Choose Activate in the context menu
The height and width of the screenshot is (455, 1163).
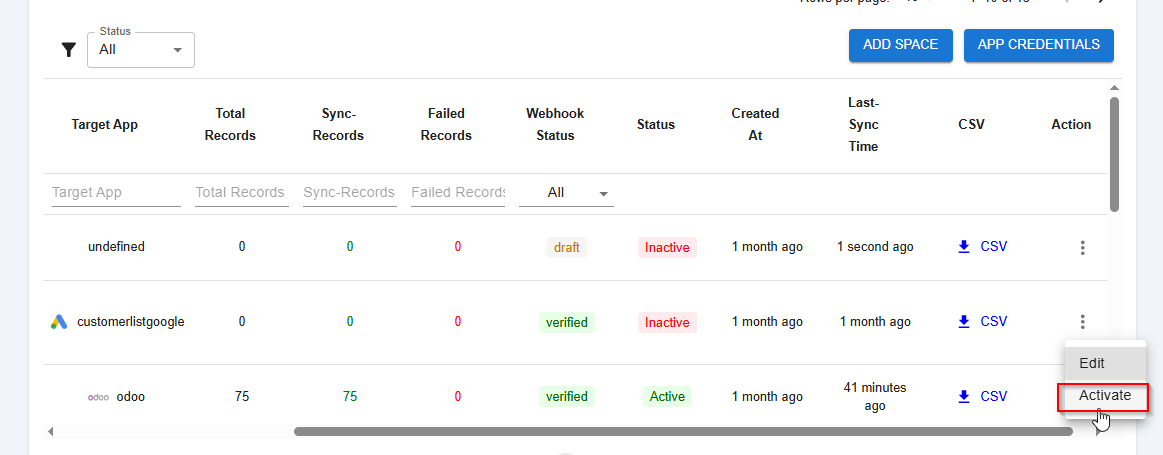[1104, 396]
